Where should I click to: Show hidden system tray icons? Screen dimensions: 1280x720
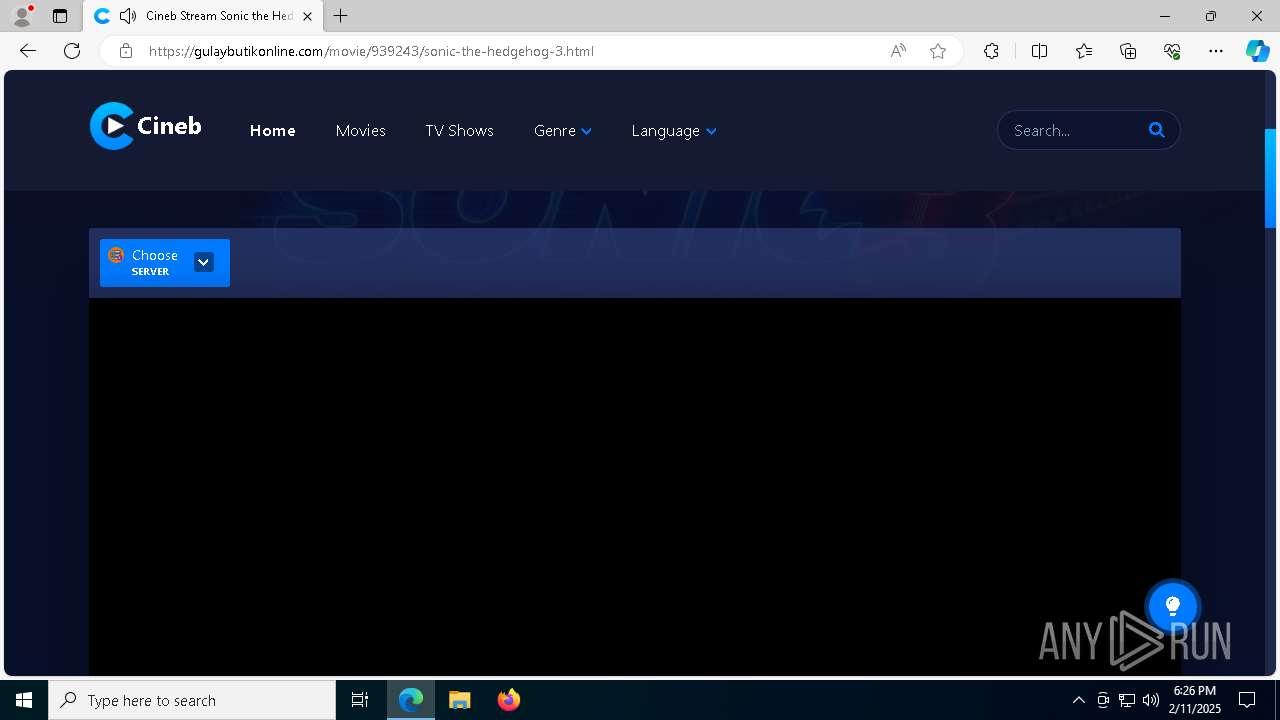pyautogui.click(x=1078, y=700)
